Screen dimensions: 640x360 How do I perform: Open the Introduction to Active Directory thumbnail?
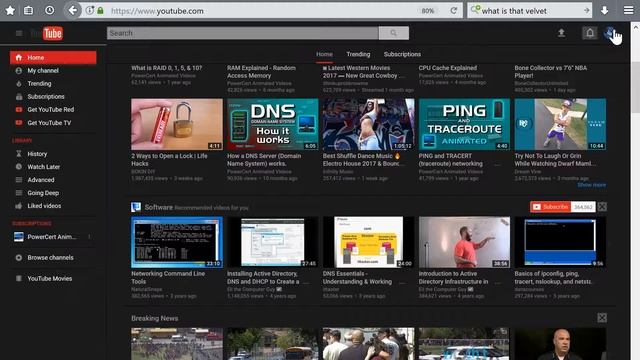464,242
